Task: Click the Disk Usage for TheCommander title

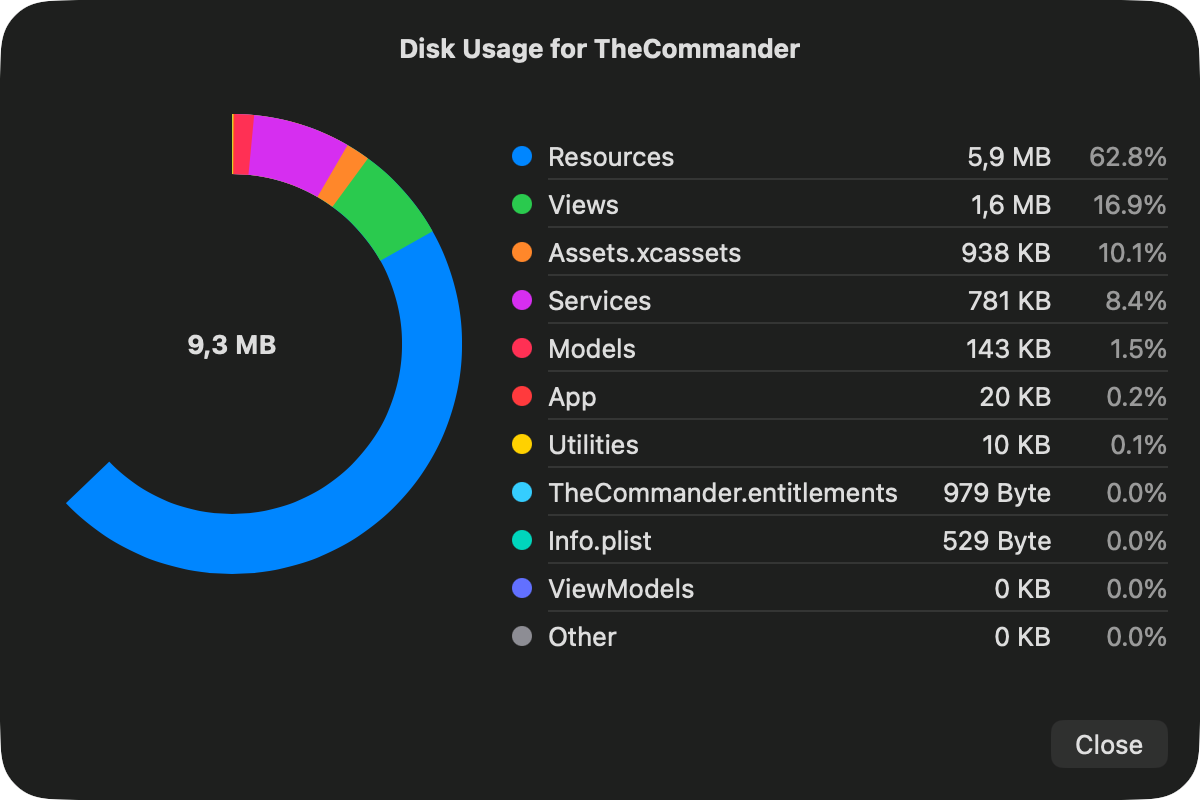Action: pos(599,48)
